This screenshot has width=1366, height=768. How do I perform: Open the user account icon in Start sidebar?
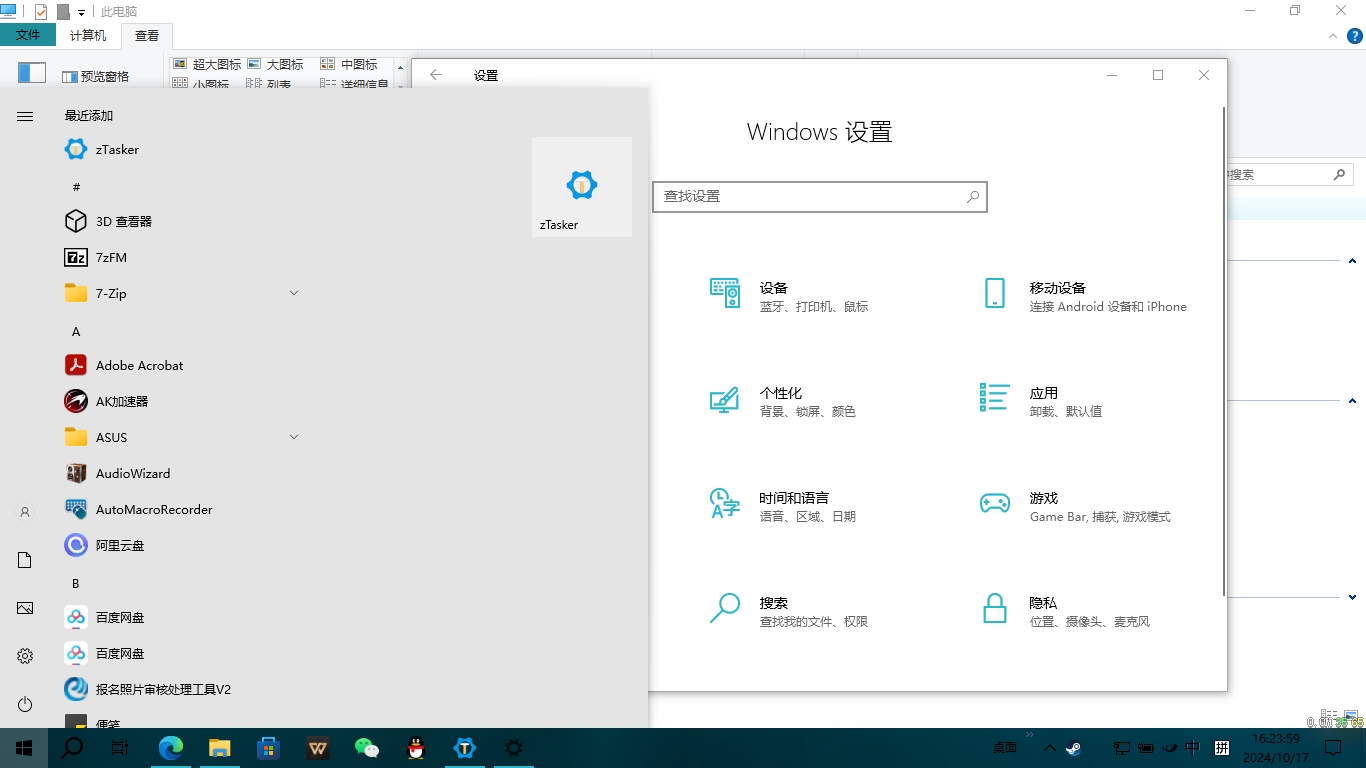(25, 512)
